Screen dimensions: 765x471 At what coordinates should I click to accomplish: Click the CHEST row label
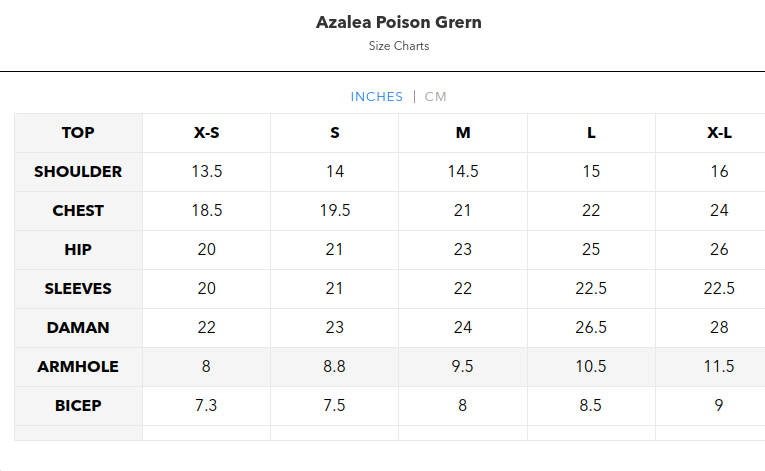click(78, 211)
